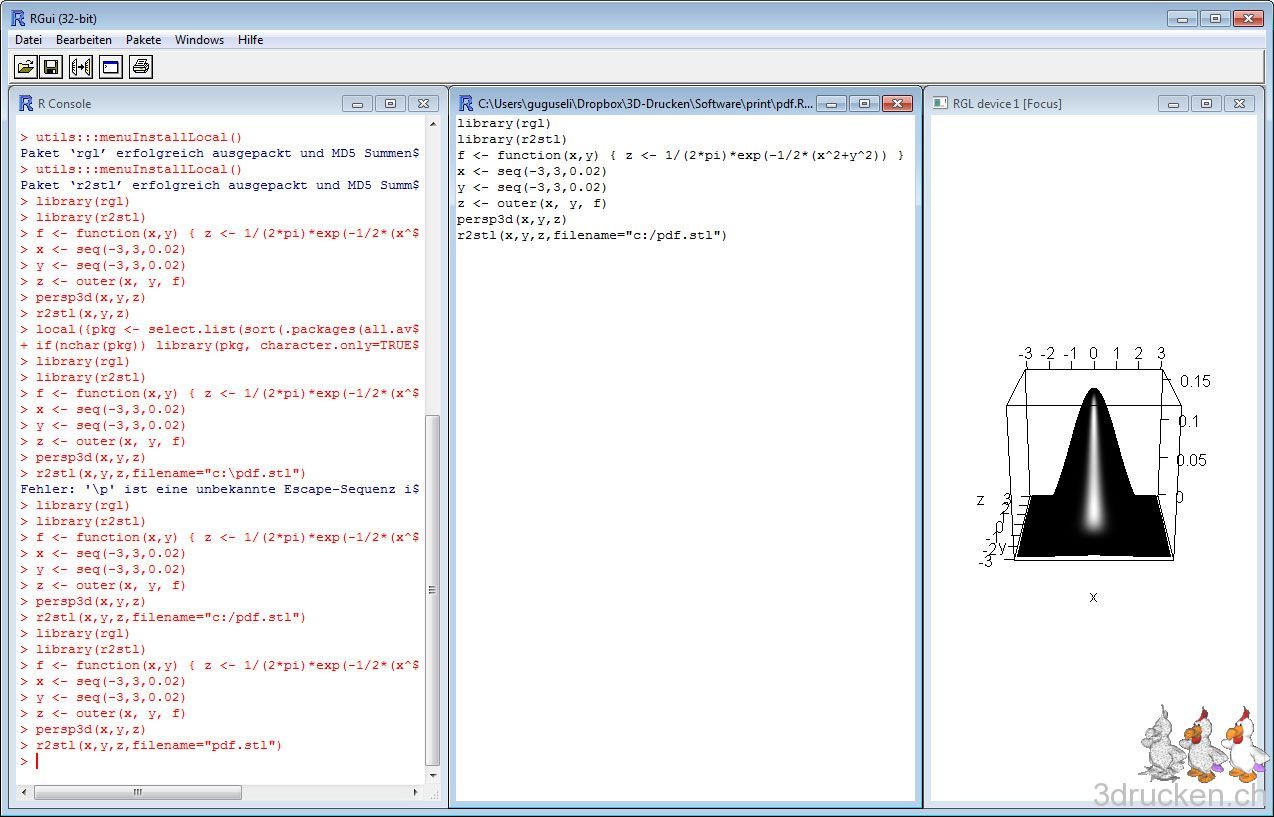Image resolution: width=1274 pixels, height=817 pixels.
Task: Maximize the pdf.R script editor window
Action: 864,103
